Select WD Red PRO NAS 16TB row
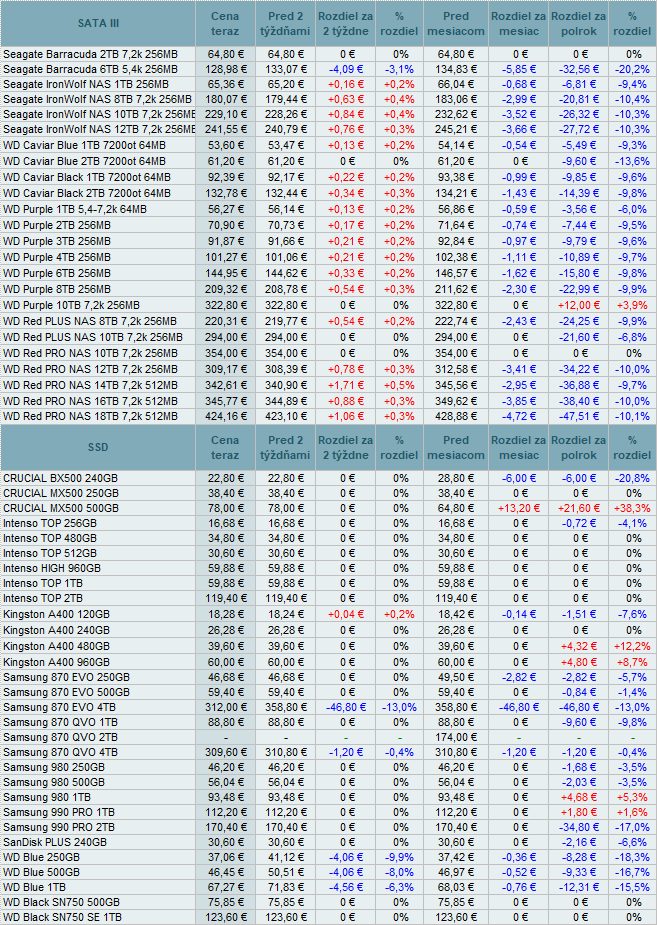The image size is (657, 925). [90, 401]
